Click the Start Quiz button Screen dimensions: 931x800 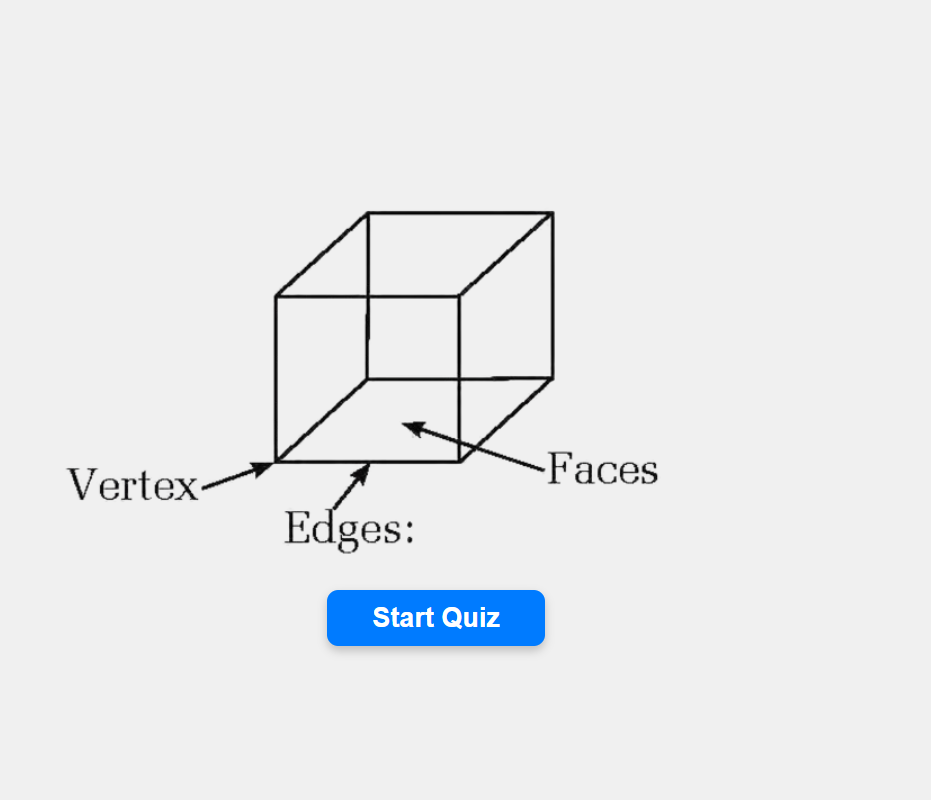click(x=435, y=618)
